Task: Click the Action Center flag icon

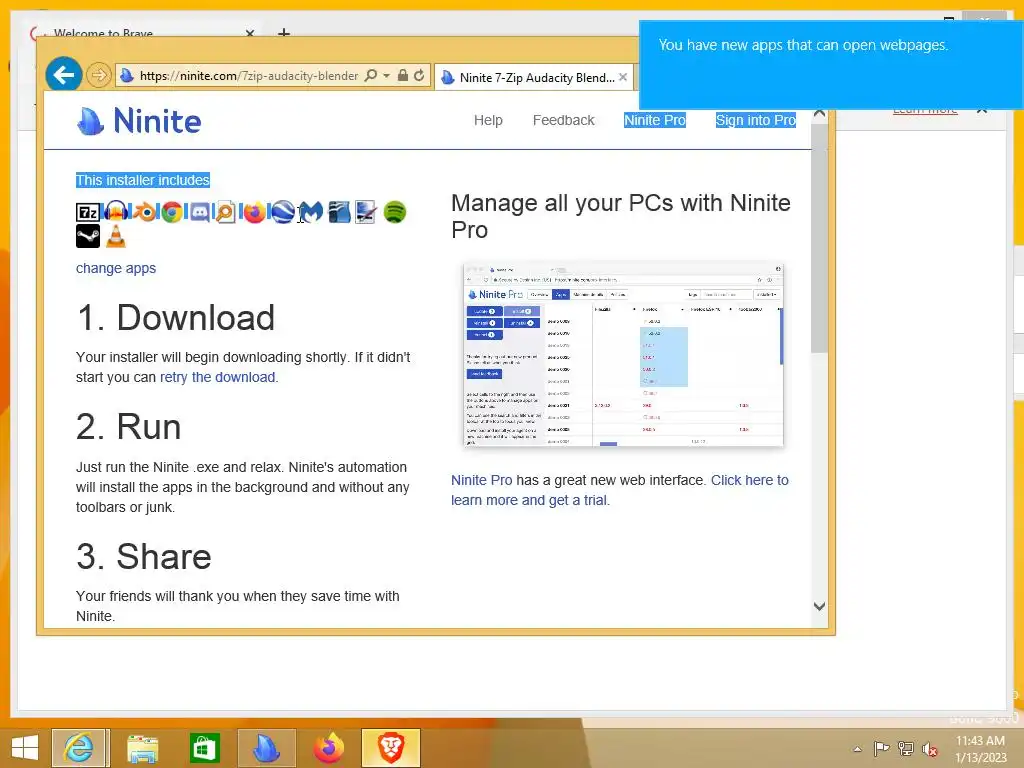Action: 881,748
